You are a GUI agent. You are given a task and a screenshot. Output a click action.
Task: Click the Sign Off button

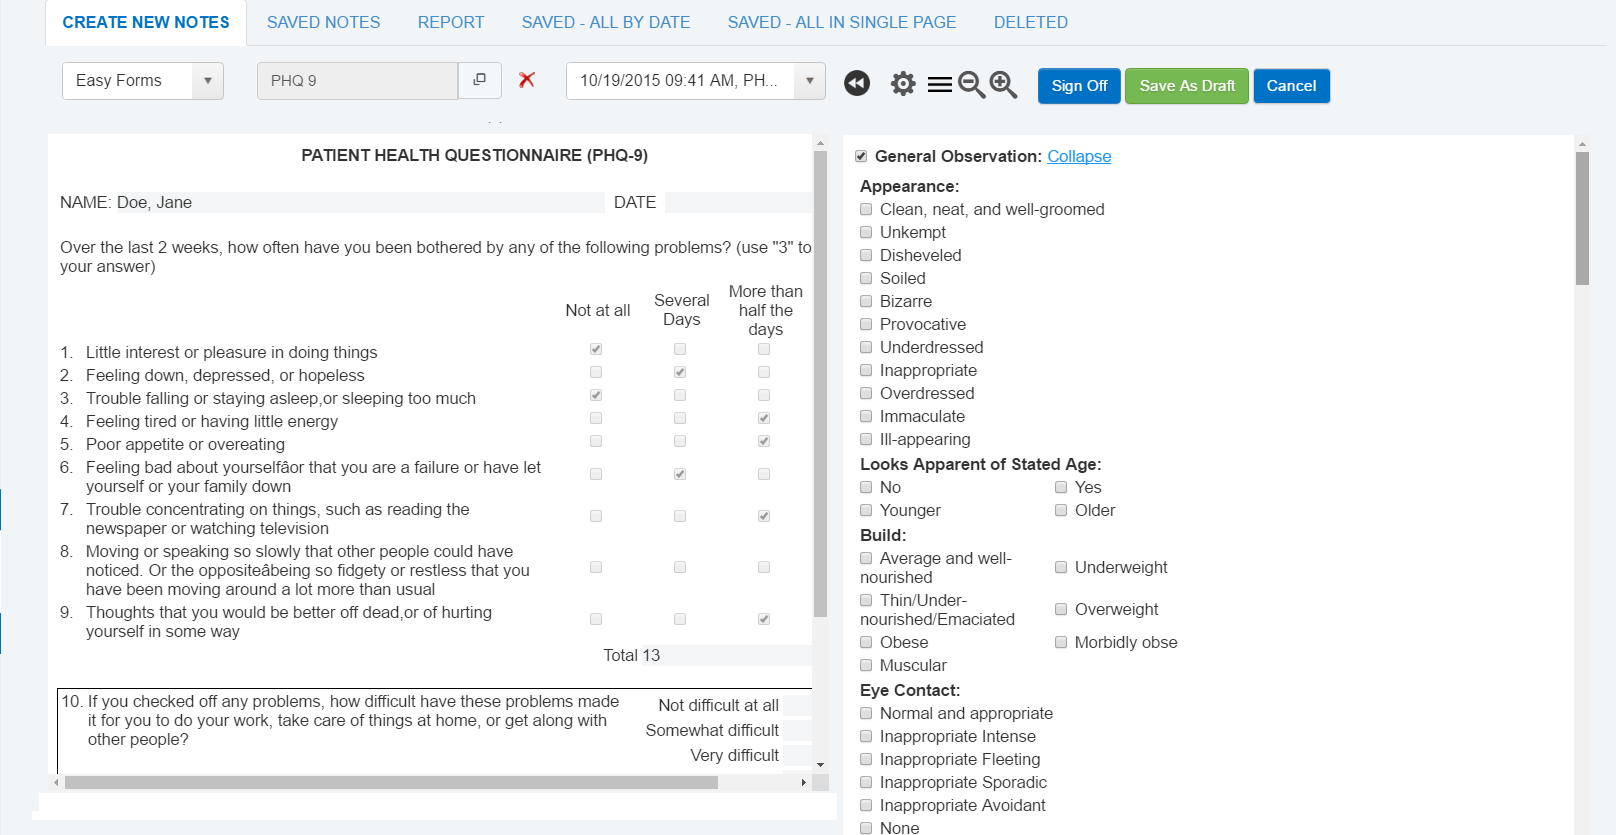click(x=1079, y=86)
